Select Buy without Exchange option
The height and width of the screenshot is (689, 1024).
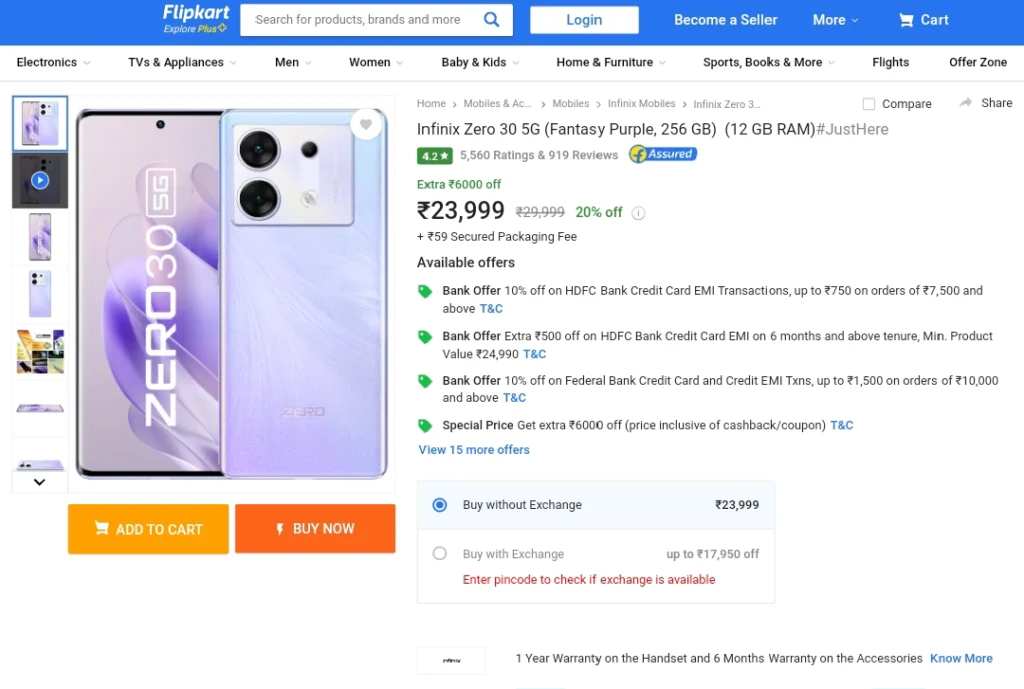coord(440,505)
